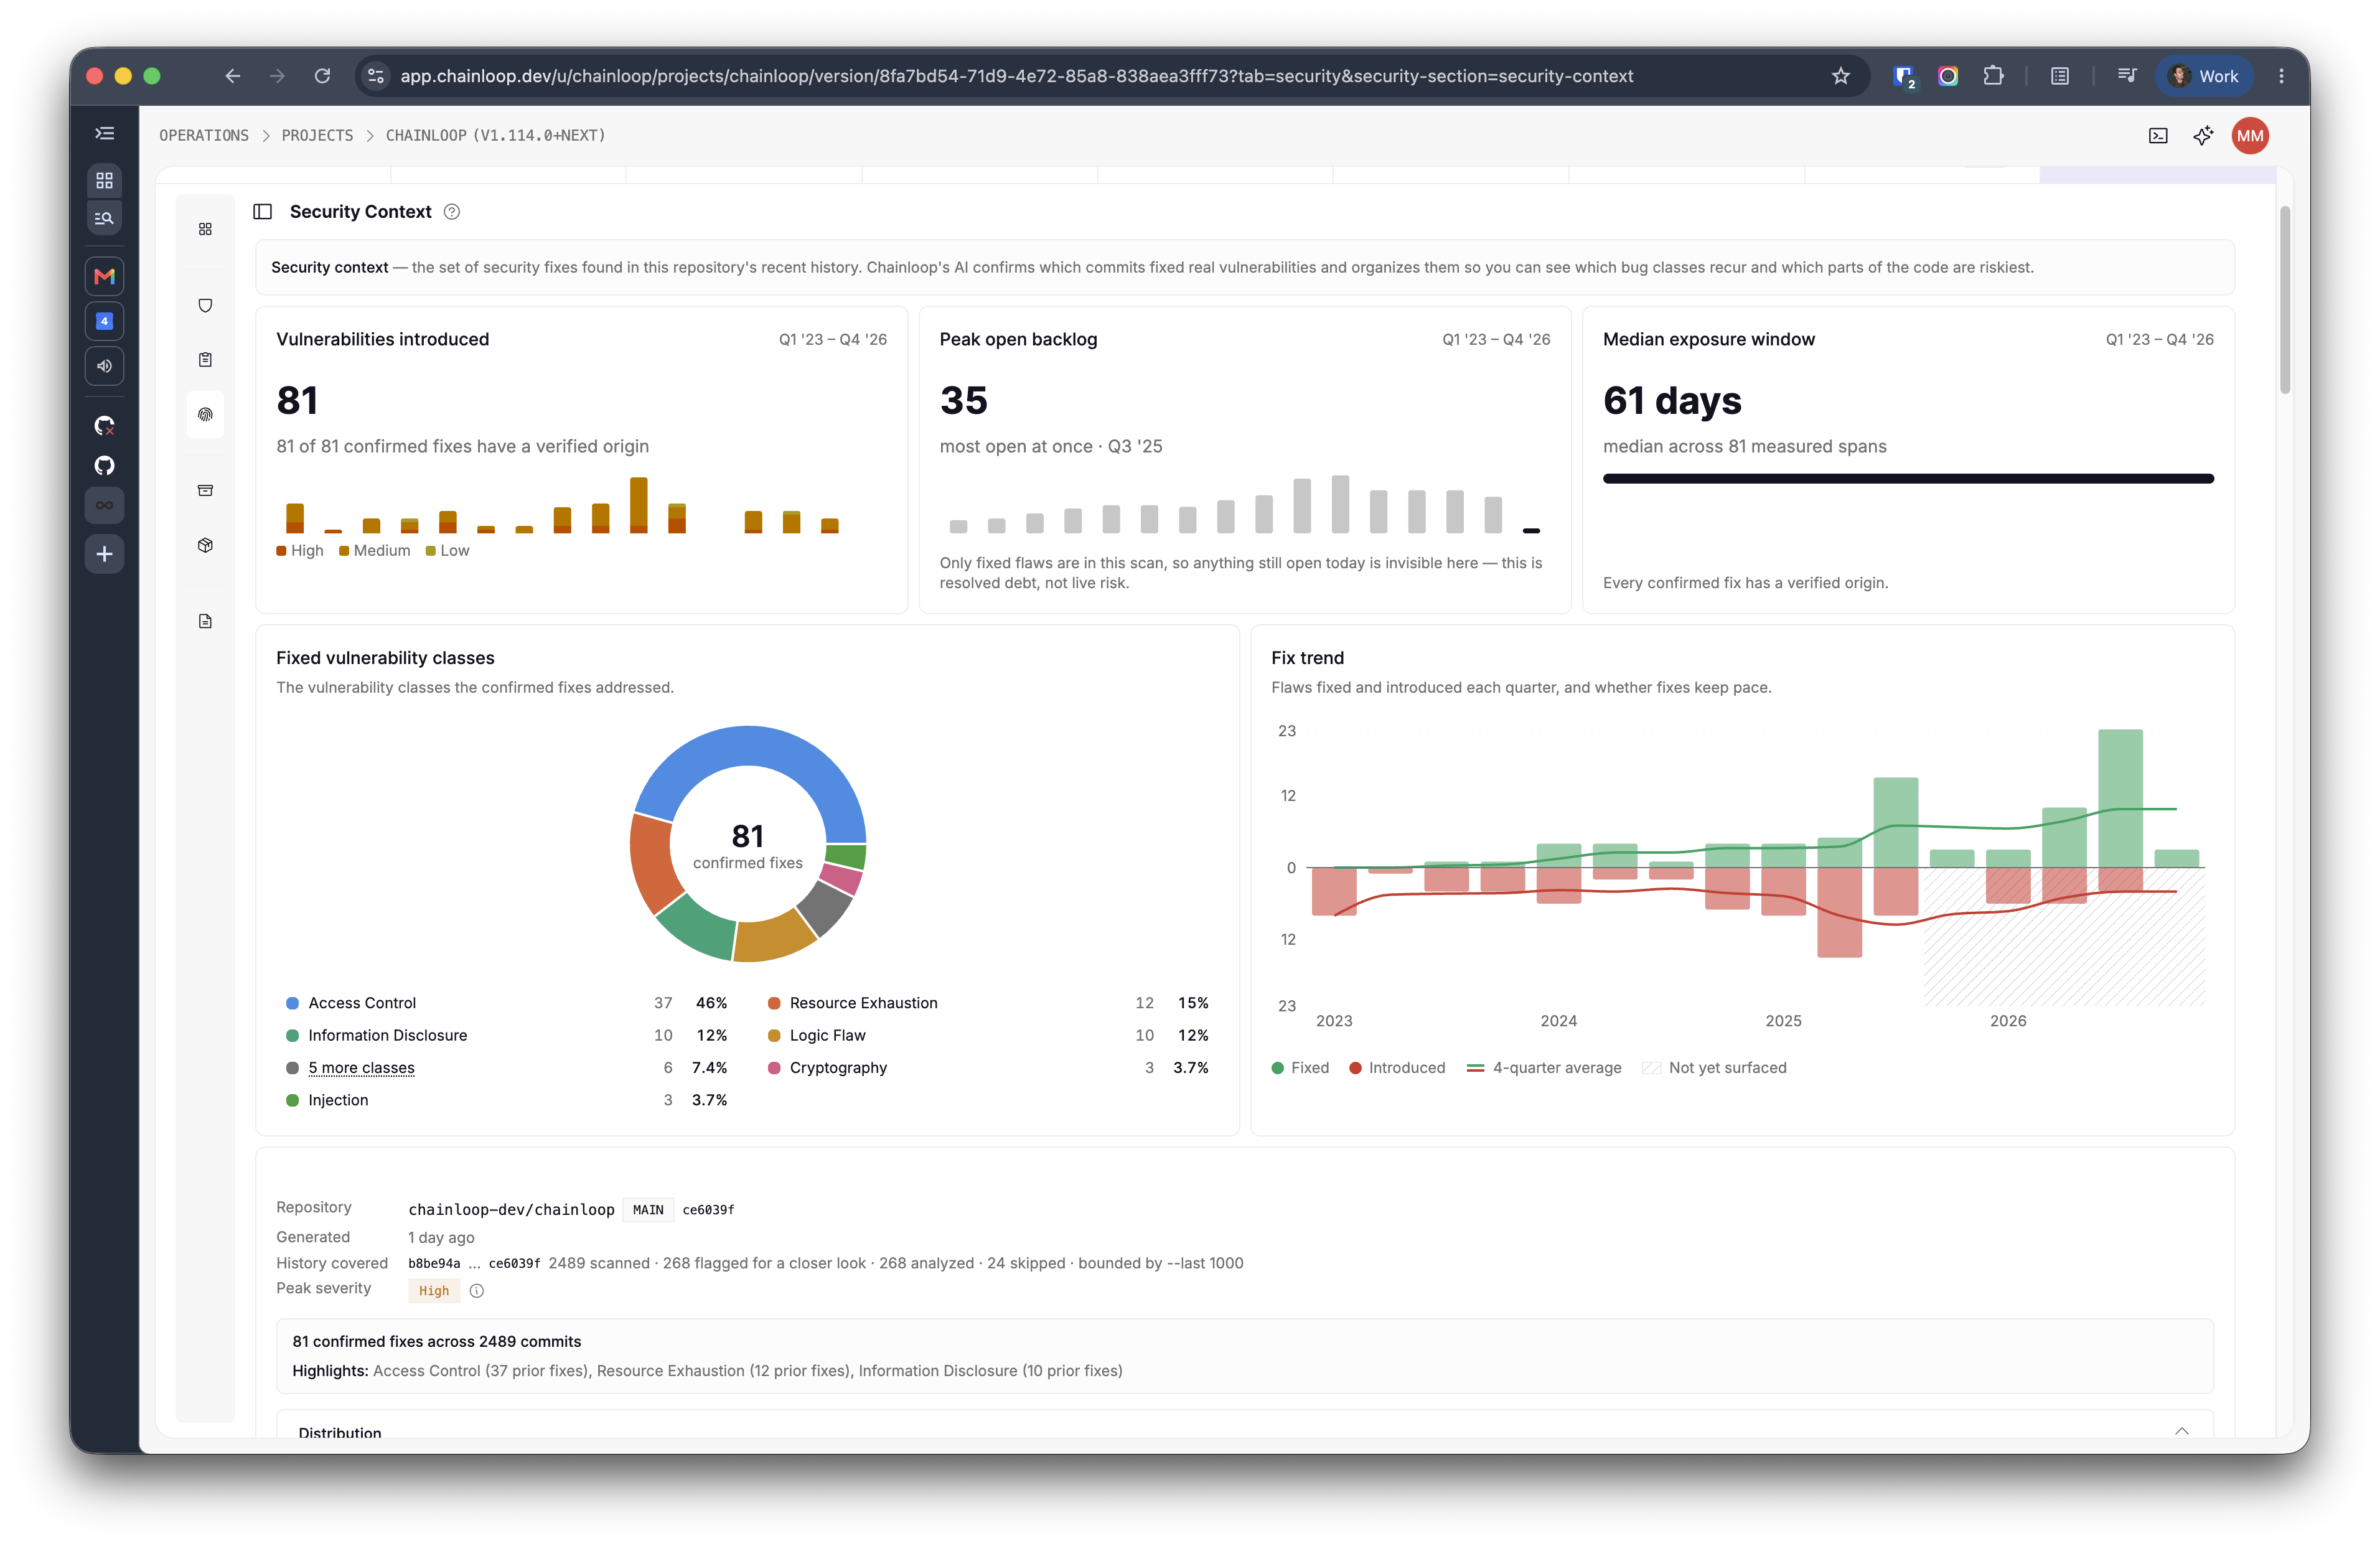Toggle the side panel icon left of Security Context
Viewport: 2380px width, 1546px height.
263,212
